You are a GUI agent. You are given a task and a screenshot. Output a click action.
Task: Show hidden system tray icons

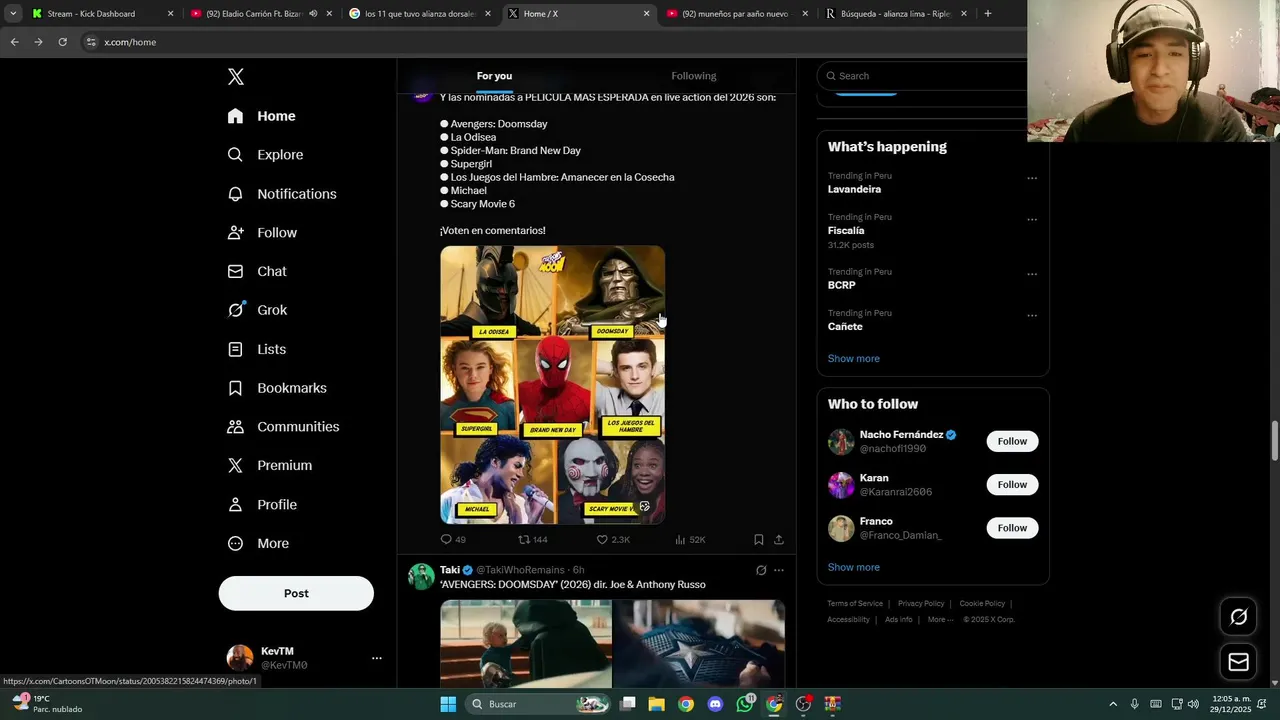pyautogui.click(x=1113, y=704)
